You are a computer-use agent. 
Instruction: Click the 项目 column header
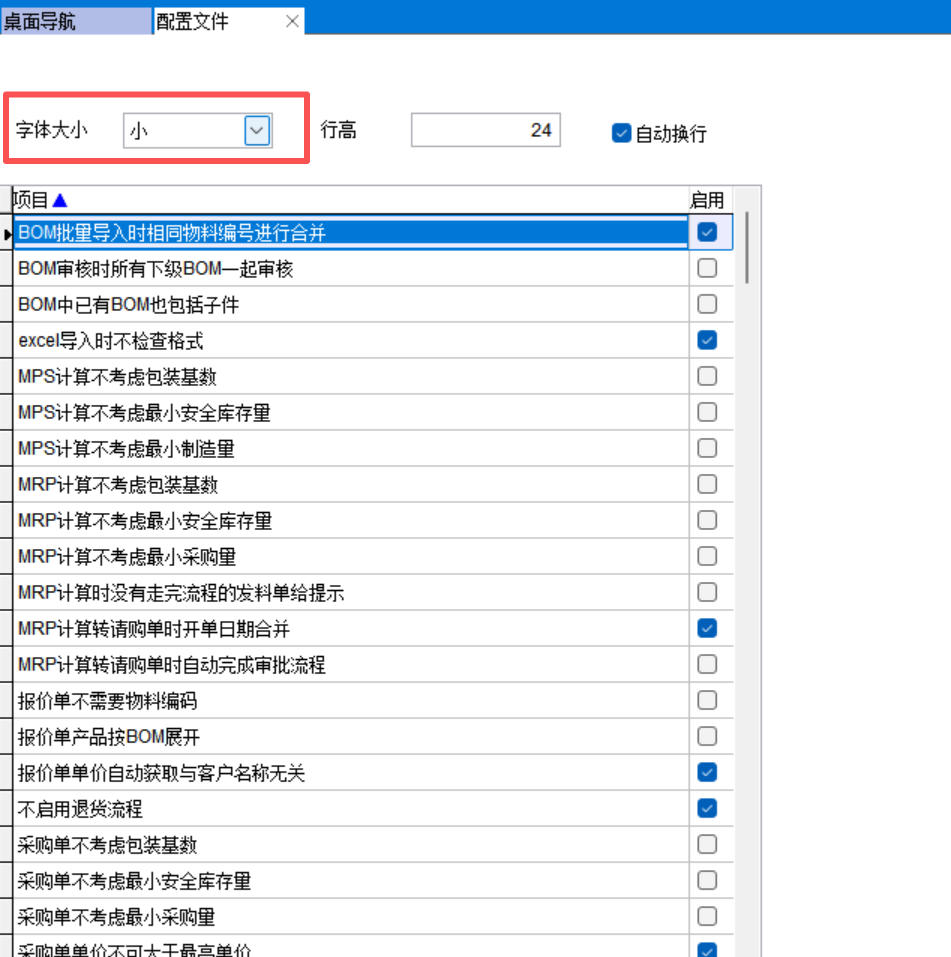point(300,200)
